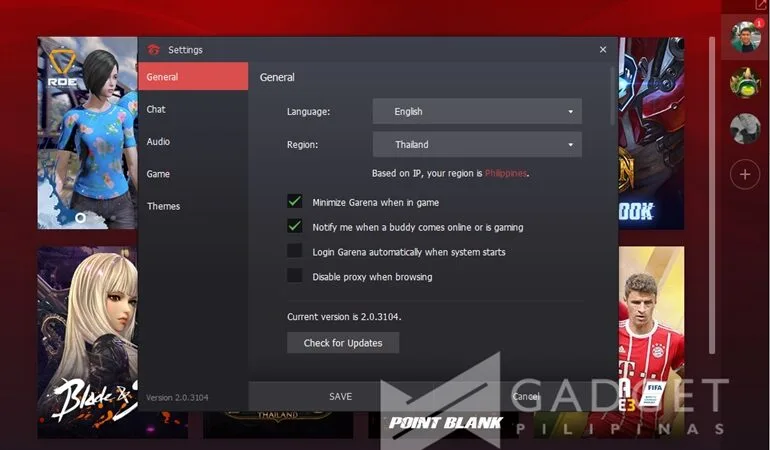Open the ROE game tile
This screenshot has height=450, width=770.
(x=87, y=133)
